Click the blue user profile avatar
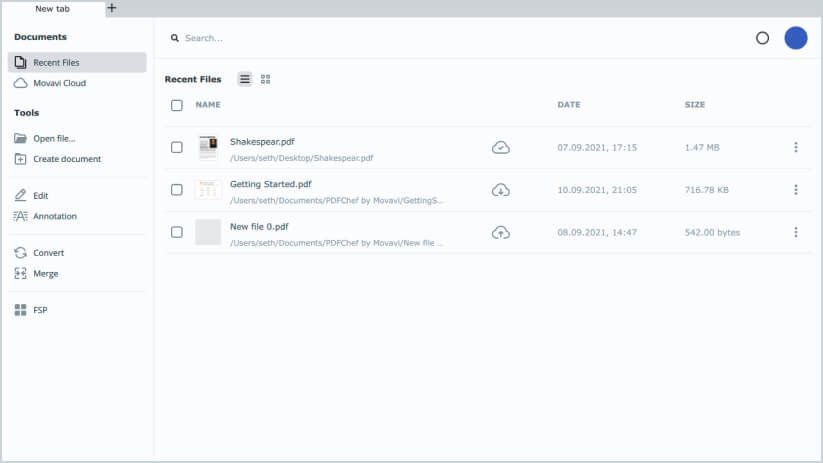Screen dimensions: 823x463 click(x=795, y=38)
